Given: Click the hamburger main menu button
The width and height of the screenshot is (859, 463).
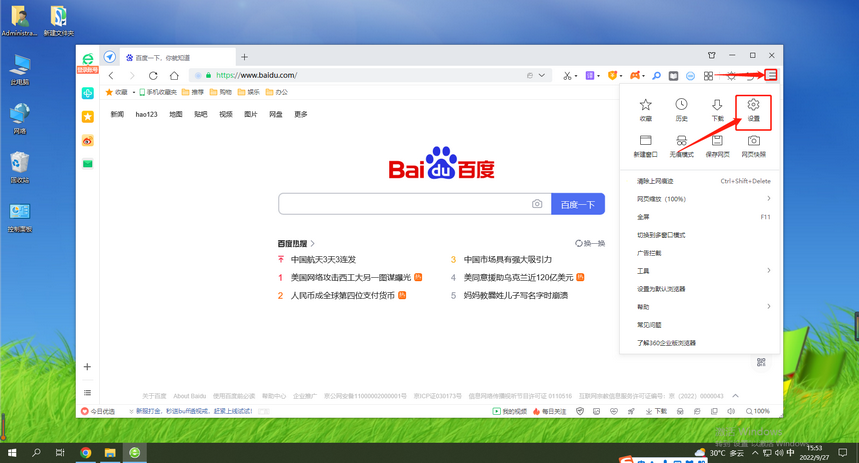Looking at the screenshot, I should pyautogui.click(x=771, y=75).
